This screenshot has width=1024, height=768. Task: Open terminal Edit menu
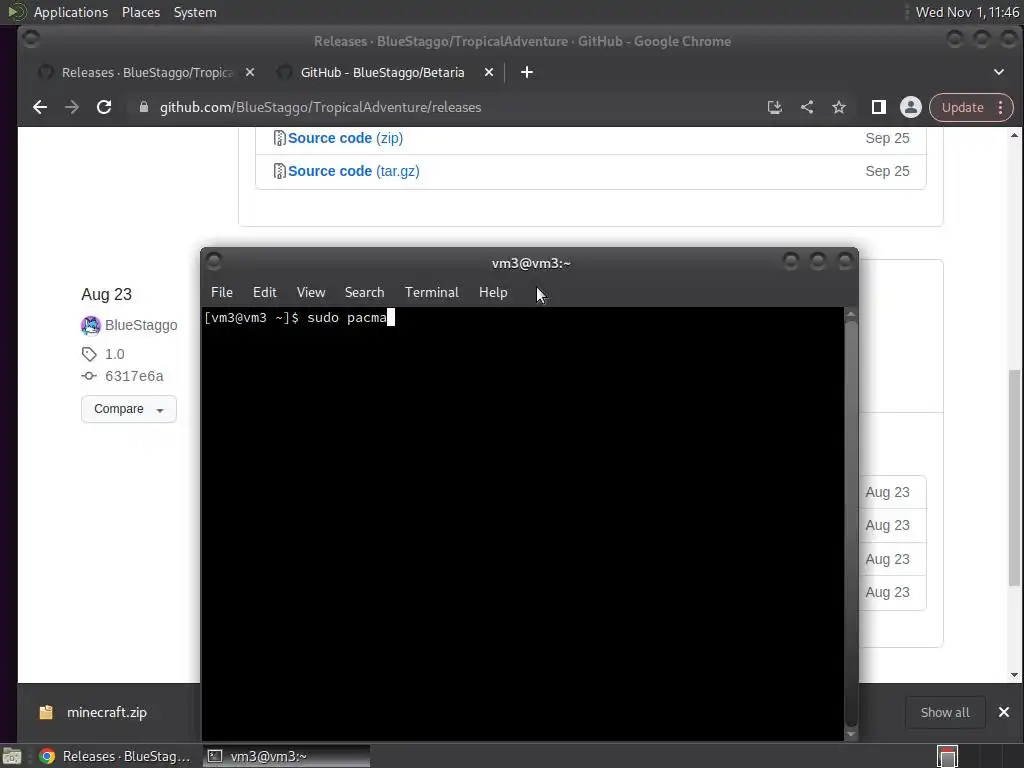tap(264, 293)
